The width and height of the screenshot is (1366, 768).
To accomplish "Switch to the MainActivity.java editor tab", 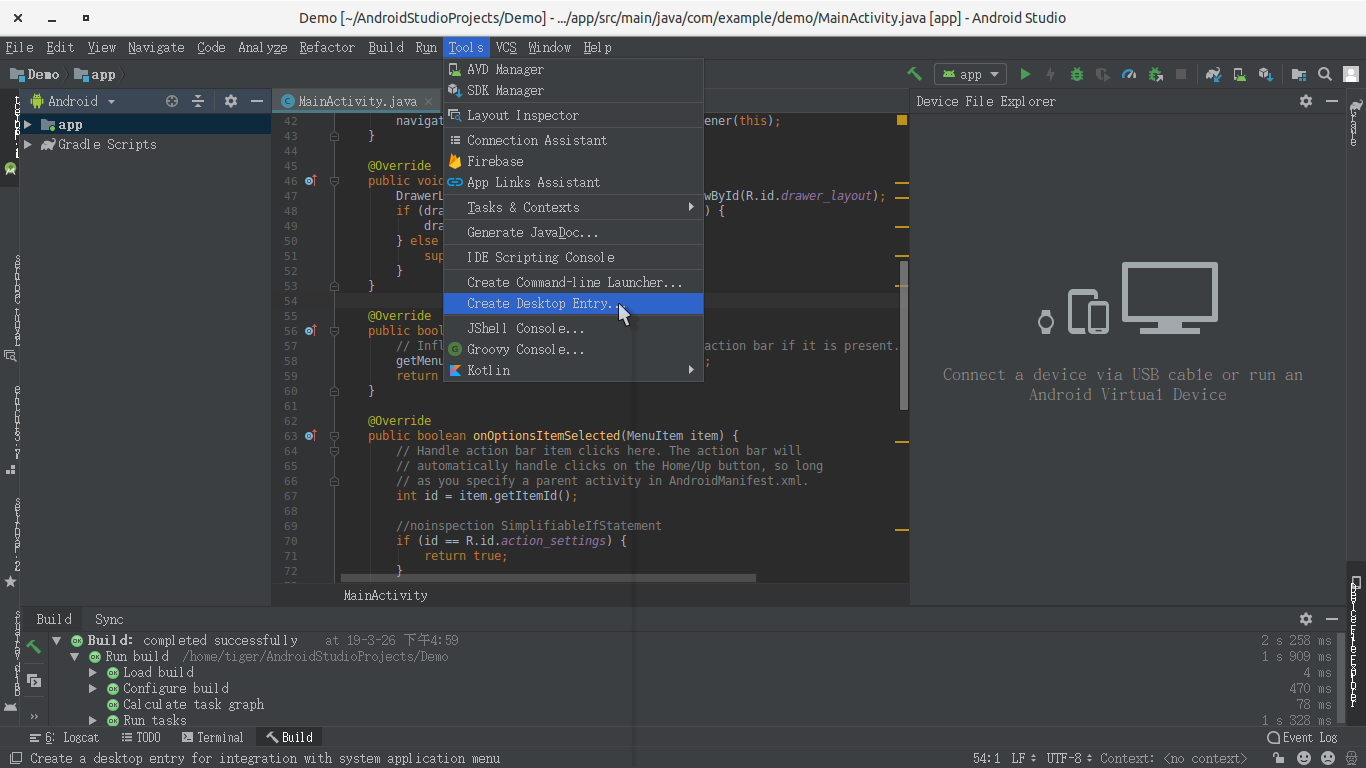I will click(357, 101).
